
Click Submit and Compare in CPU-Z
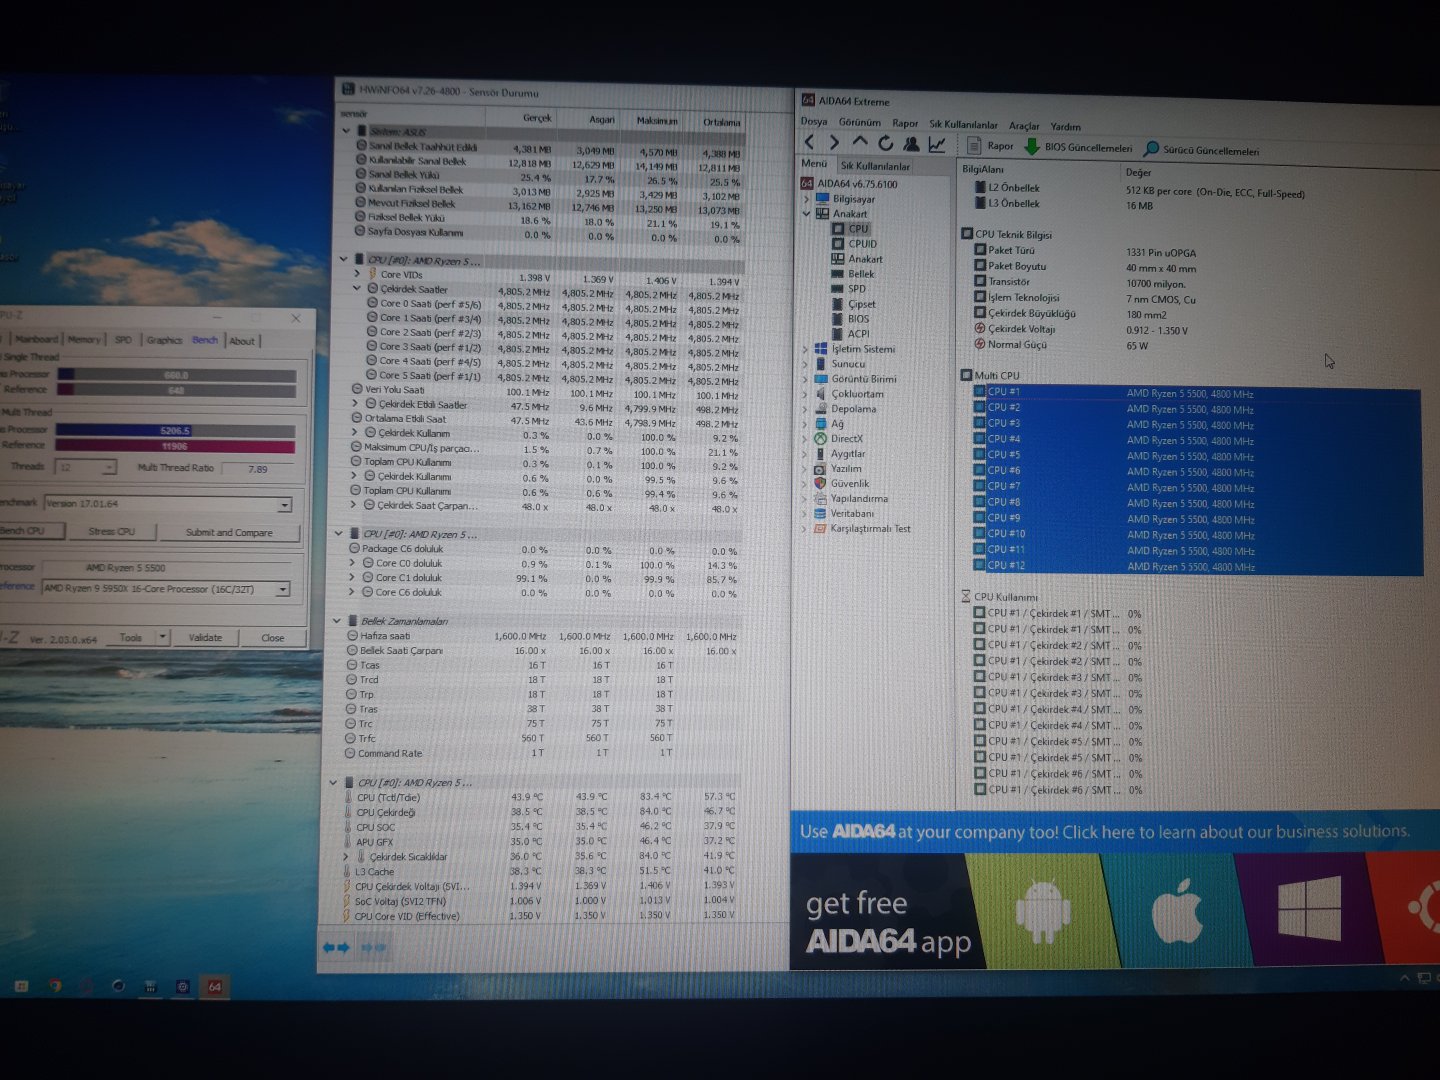pos(229,532)
